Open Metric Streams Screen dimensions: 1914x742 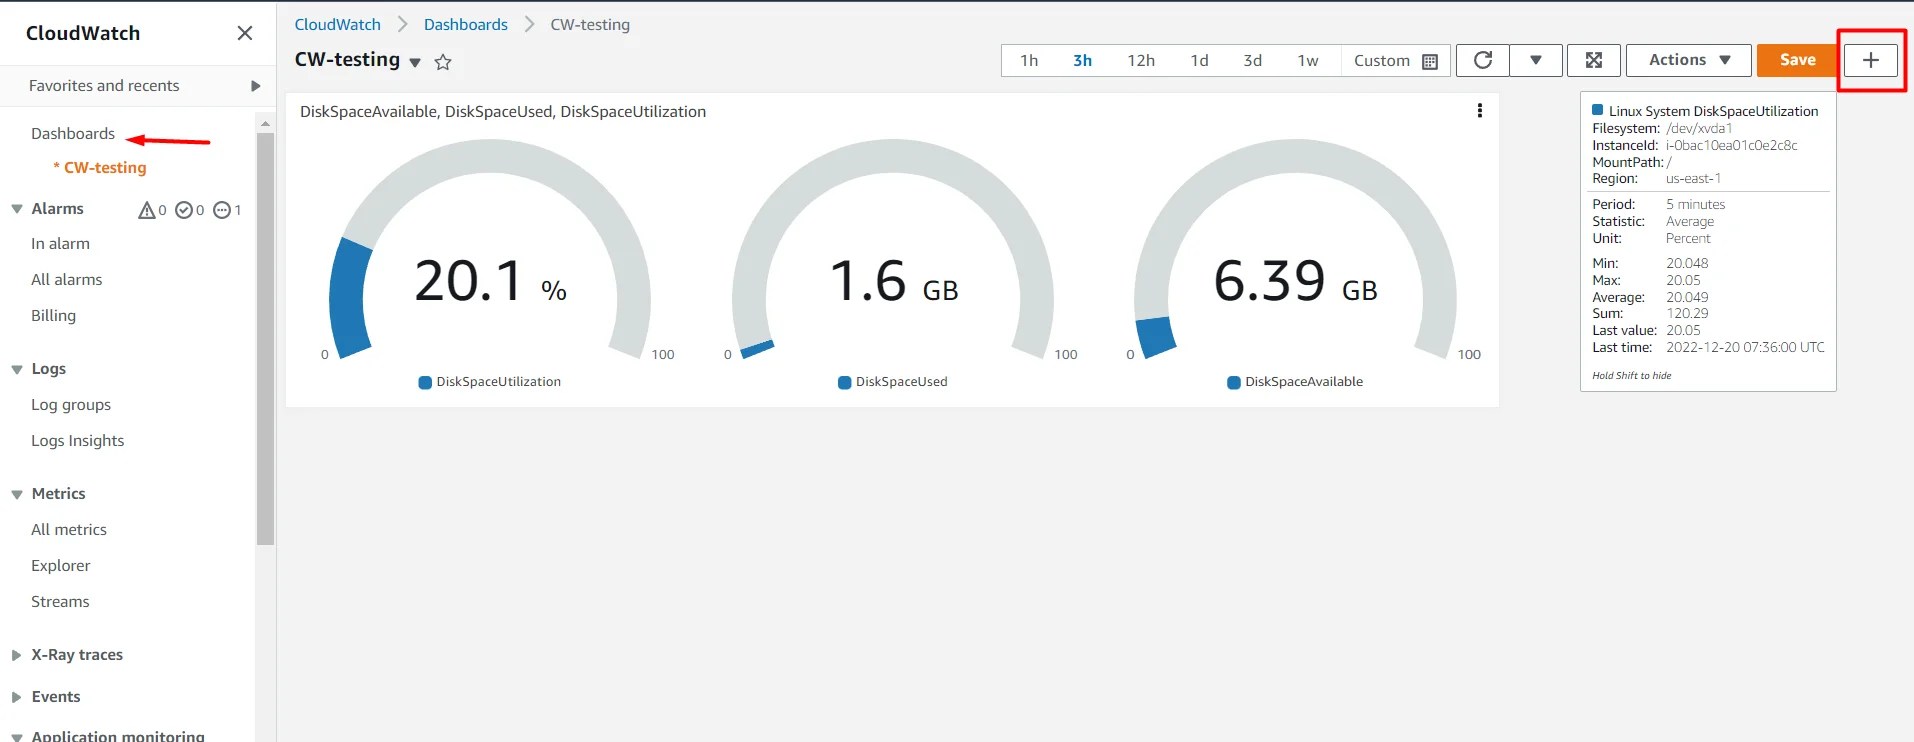tap(60, 601)
